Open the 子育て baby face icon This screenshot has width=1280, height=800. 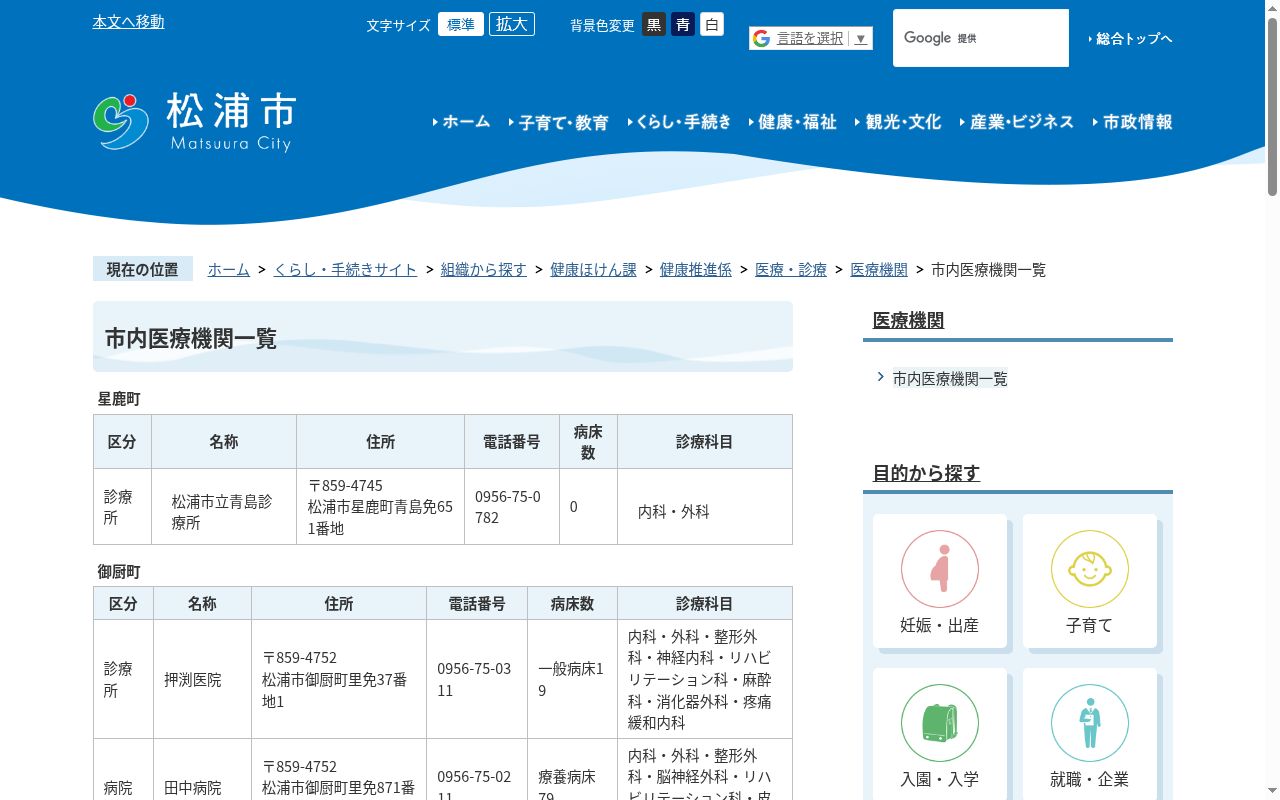(1090, 569)
